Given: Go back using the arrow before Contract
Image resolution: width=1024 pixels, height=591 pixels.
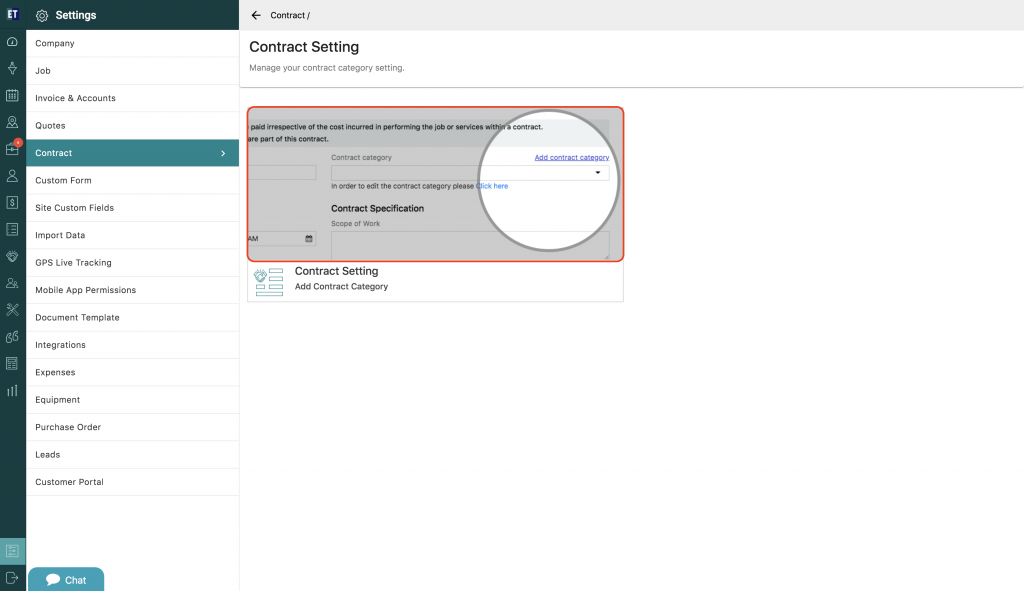Looking at the screenshot, I should [x=256, y=15].
